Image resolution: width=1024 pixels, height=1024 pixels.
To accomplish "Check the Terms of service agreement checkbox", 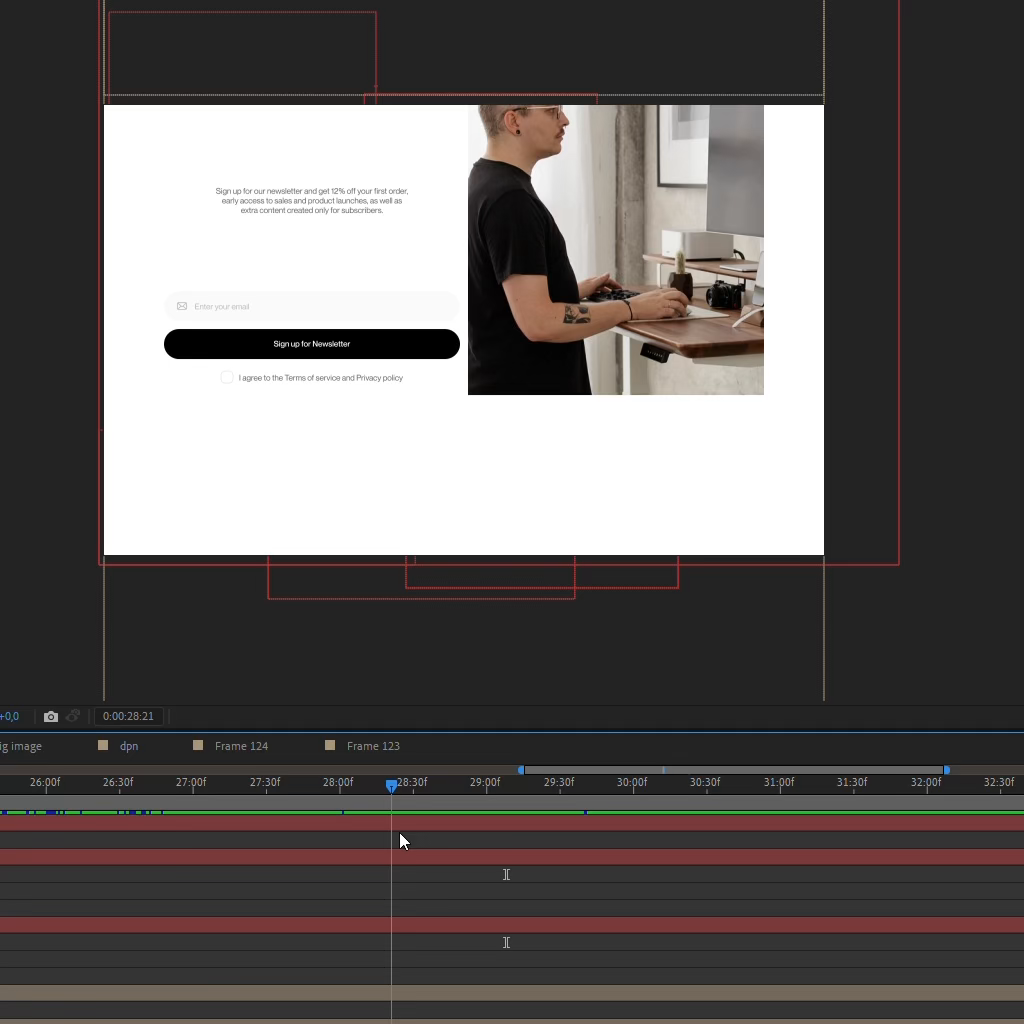I will click(x=227, y=377).
